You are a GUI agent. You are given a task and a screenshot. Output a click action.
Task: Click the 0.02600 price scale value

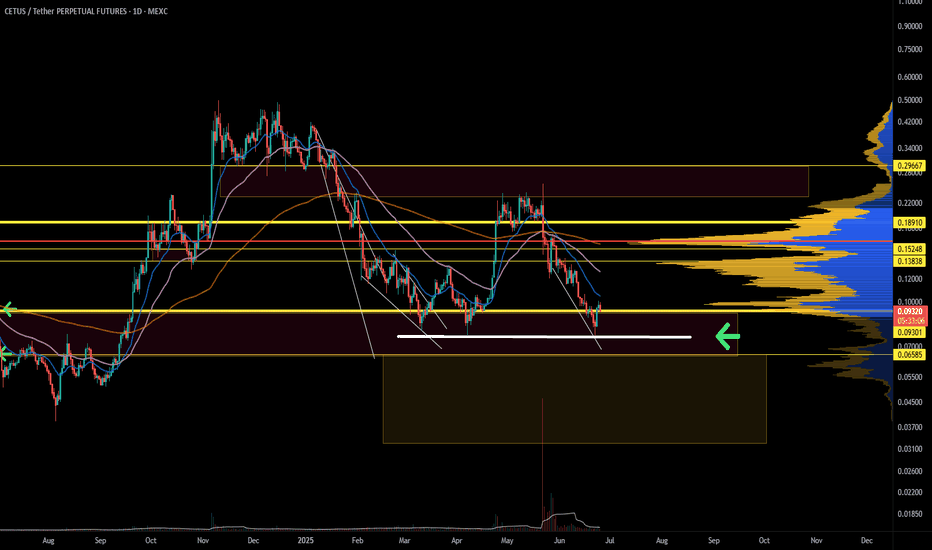tap(910, 471)
